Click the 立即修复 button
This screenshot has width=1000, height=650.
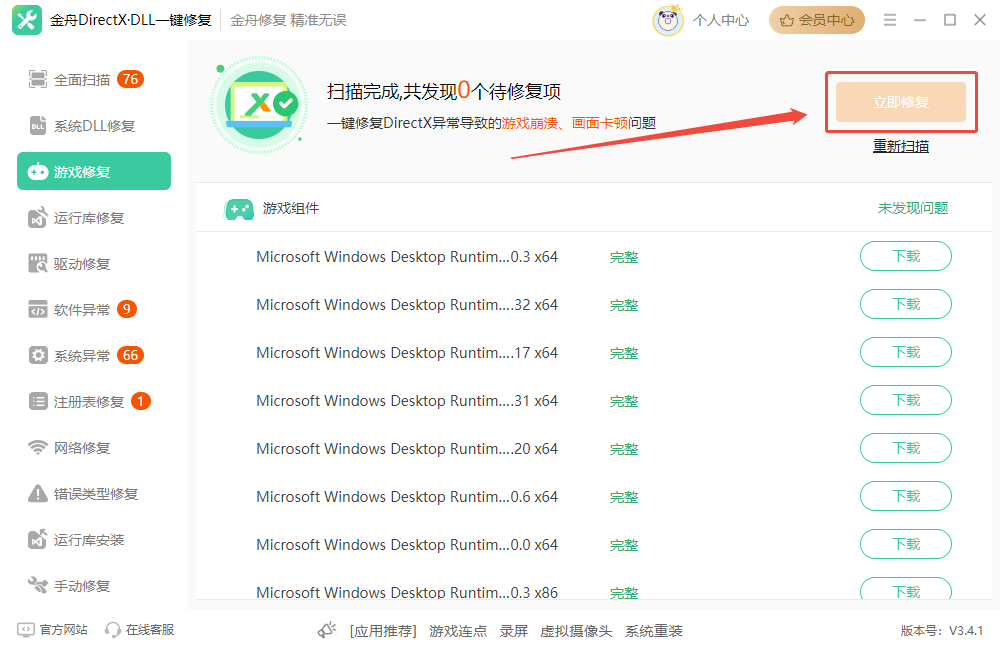pyautogui.click(x=901, y=102)
